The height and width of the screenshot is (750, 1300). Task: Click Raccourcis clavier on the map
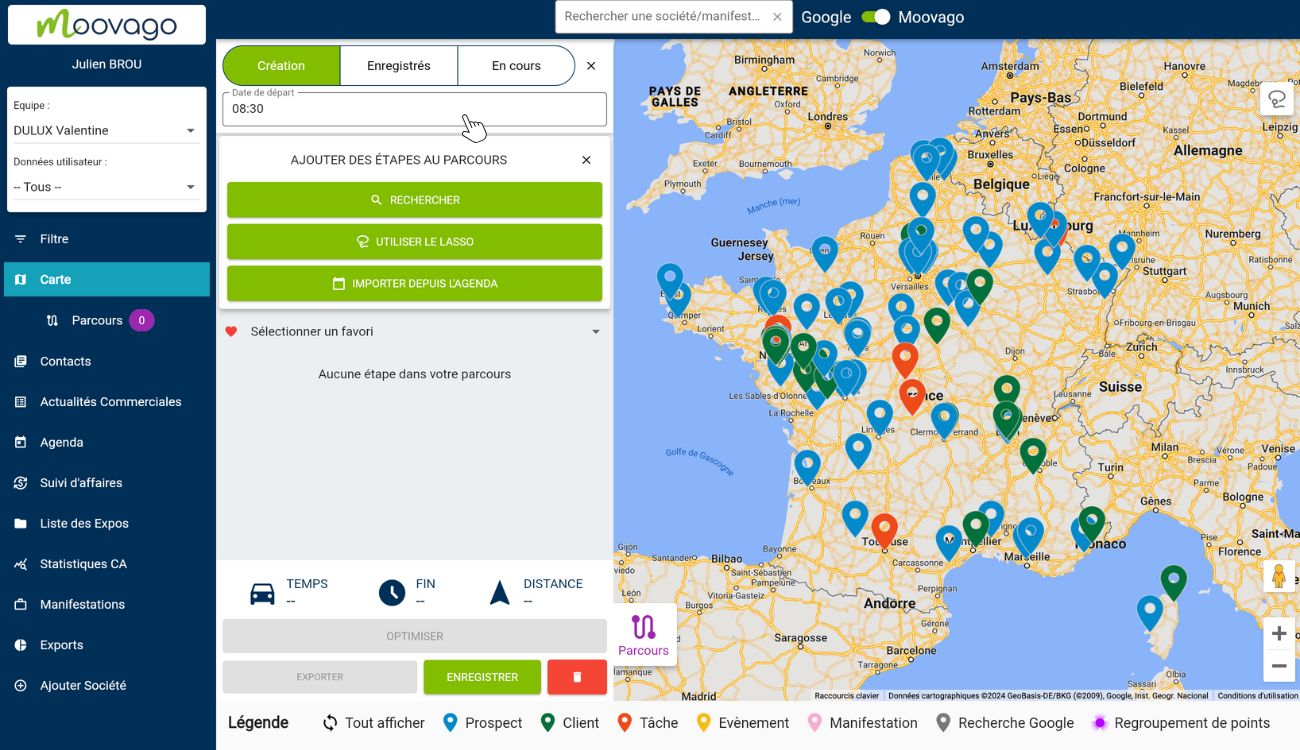pos(847,696)
